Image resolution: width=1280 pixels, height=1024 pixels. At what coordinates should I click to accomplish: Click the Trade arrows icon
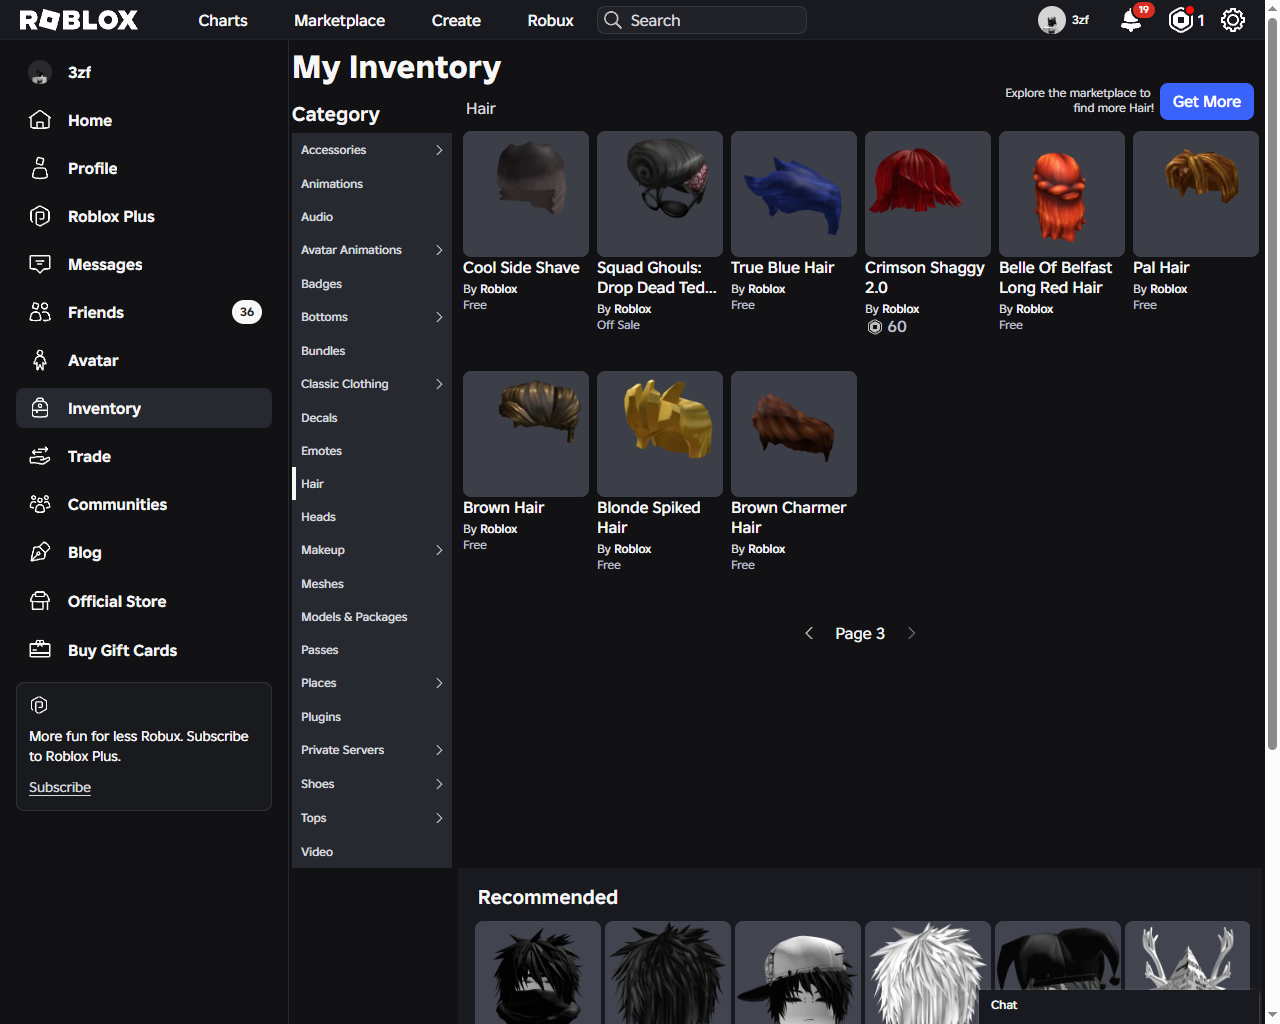40,456
